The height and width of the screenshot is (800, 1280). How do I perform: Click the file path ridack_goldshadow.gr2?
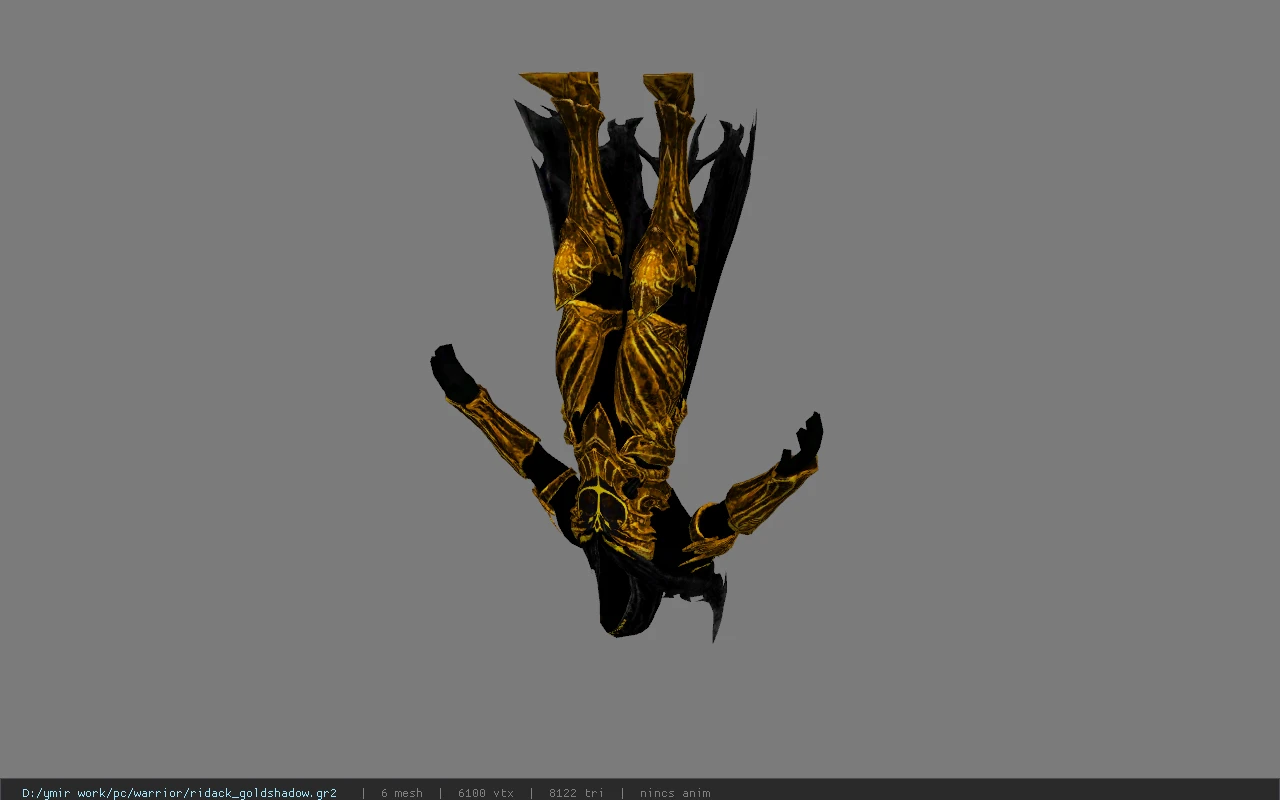pyautogui.click(x=179, y=793)
